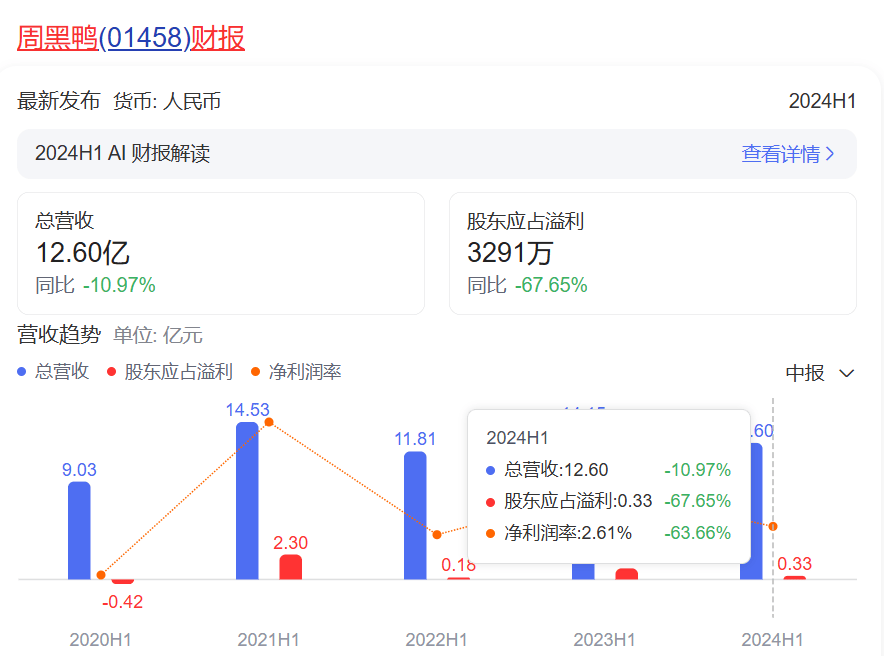Click the orange 2021H1 net margin point
Screen dimensions: 884x656
tap(269, 422)
